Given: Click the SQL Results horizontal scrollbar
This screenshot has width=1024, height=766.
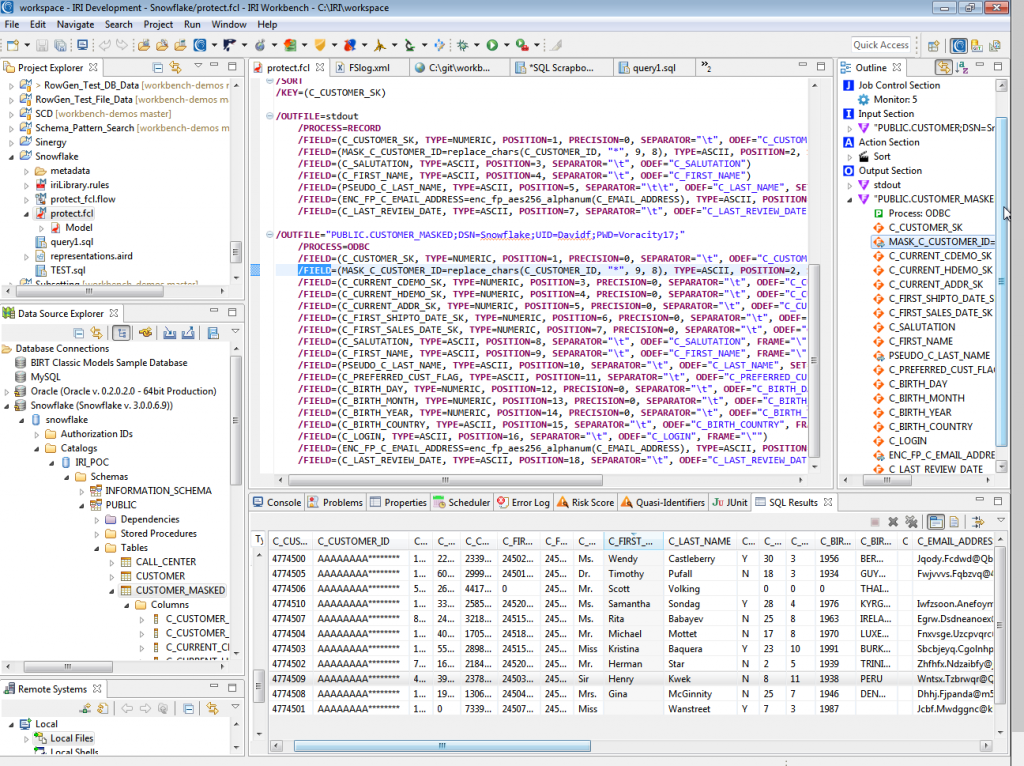Looking at the screenshot, I should coord(442,746).
